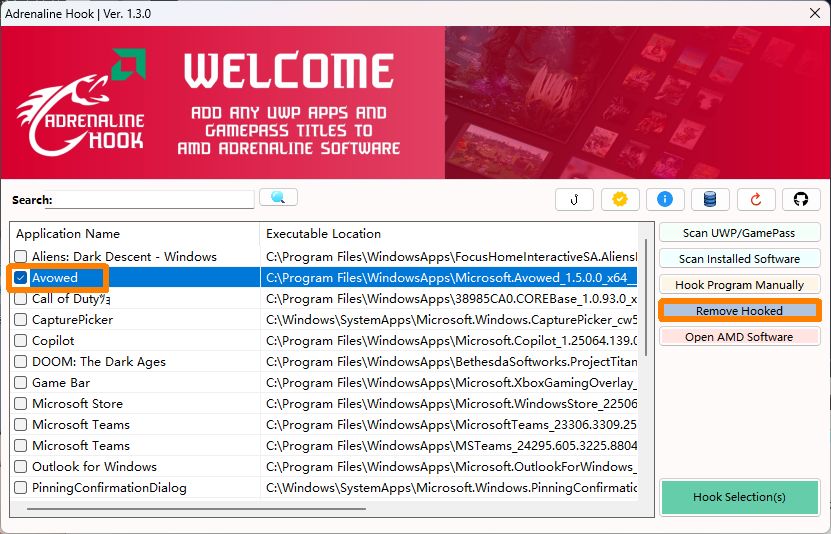Tick the PinningConfirmationDialog checkbox

[21, 487]
